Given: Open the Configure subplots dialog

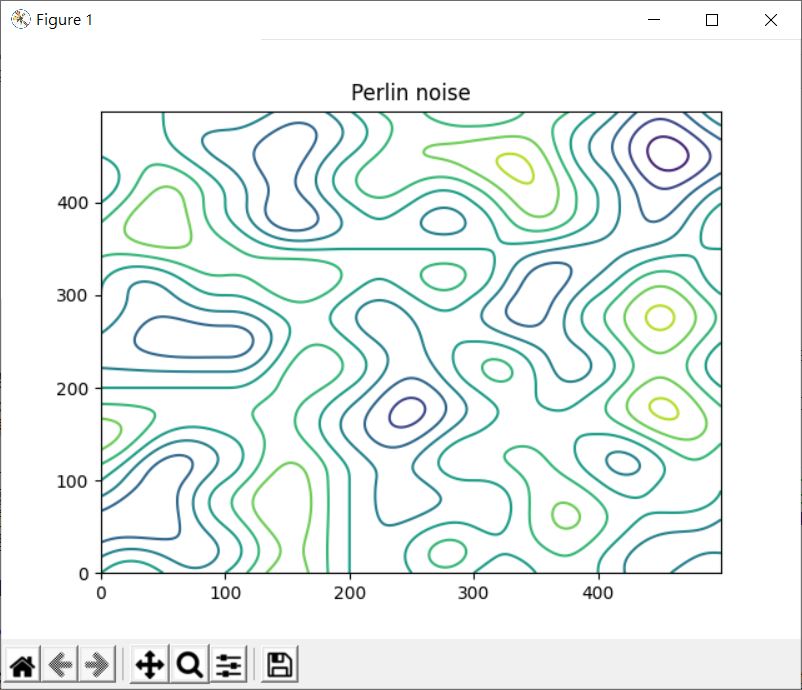Looking at the screenshot, I should [x=229, y=665].
